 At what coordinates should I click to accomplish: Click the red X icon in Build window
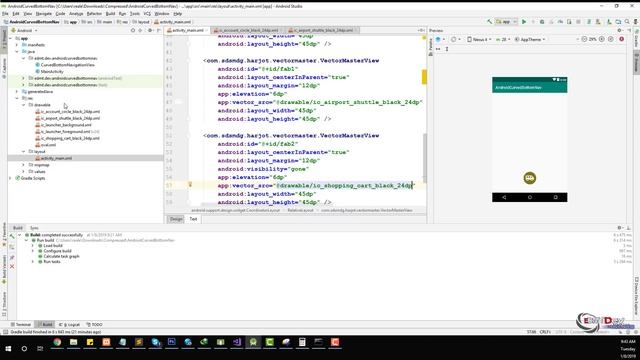12,267
